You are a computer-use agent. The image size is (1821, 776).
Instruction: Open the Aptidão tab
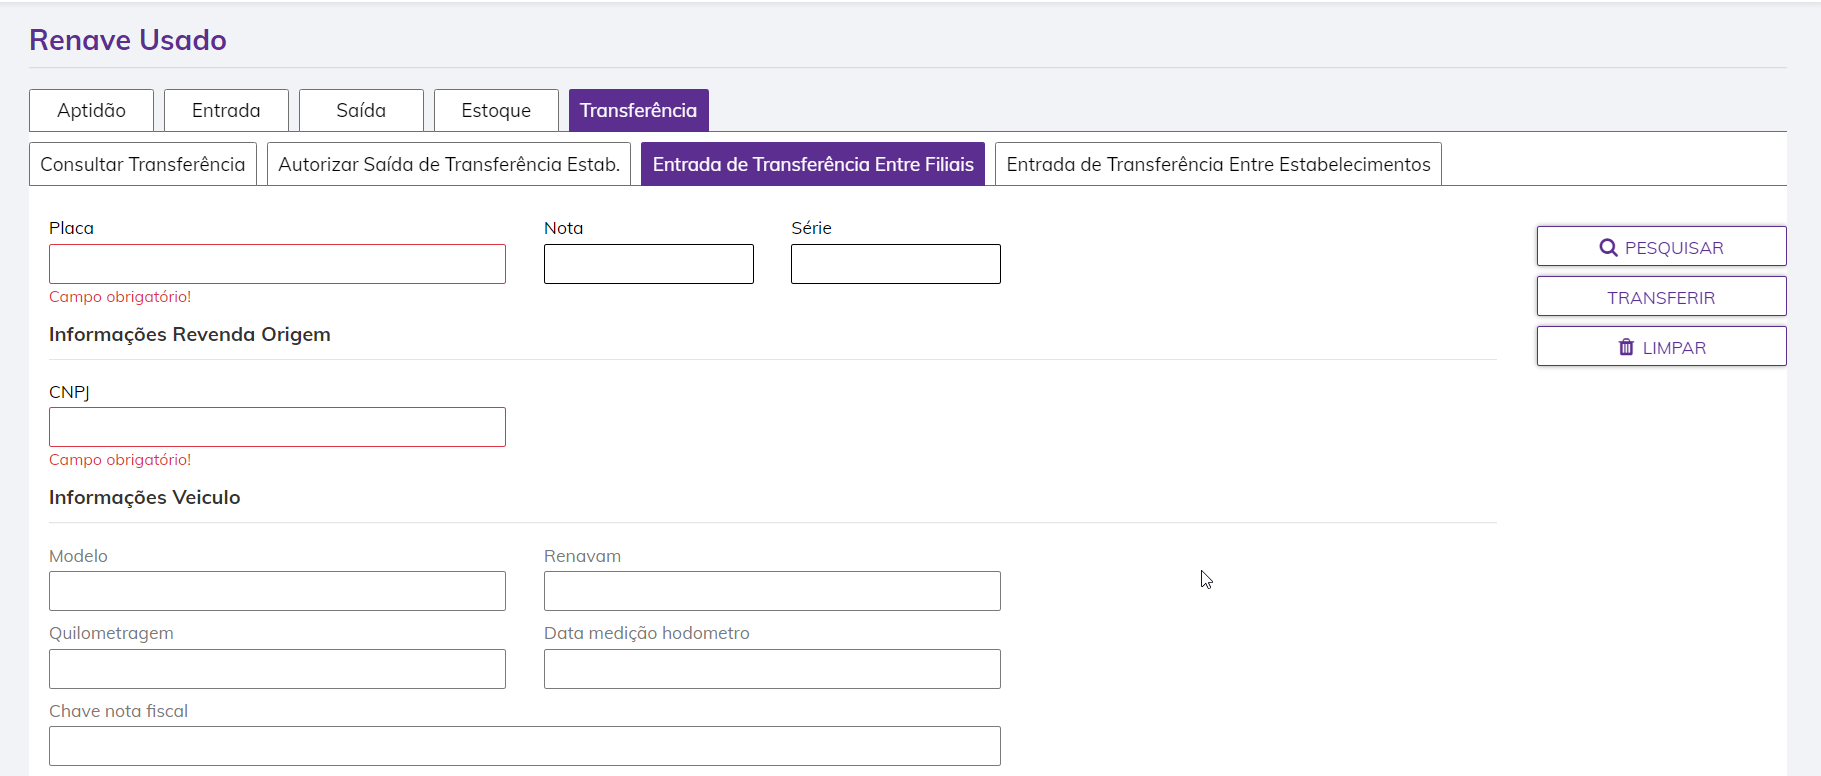coord(91,110)
